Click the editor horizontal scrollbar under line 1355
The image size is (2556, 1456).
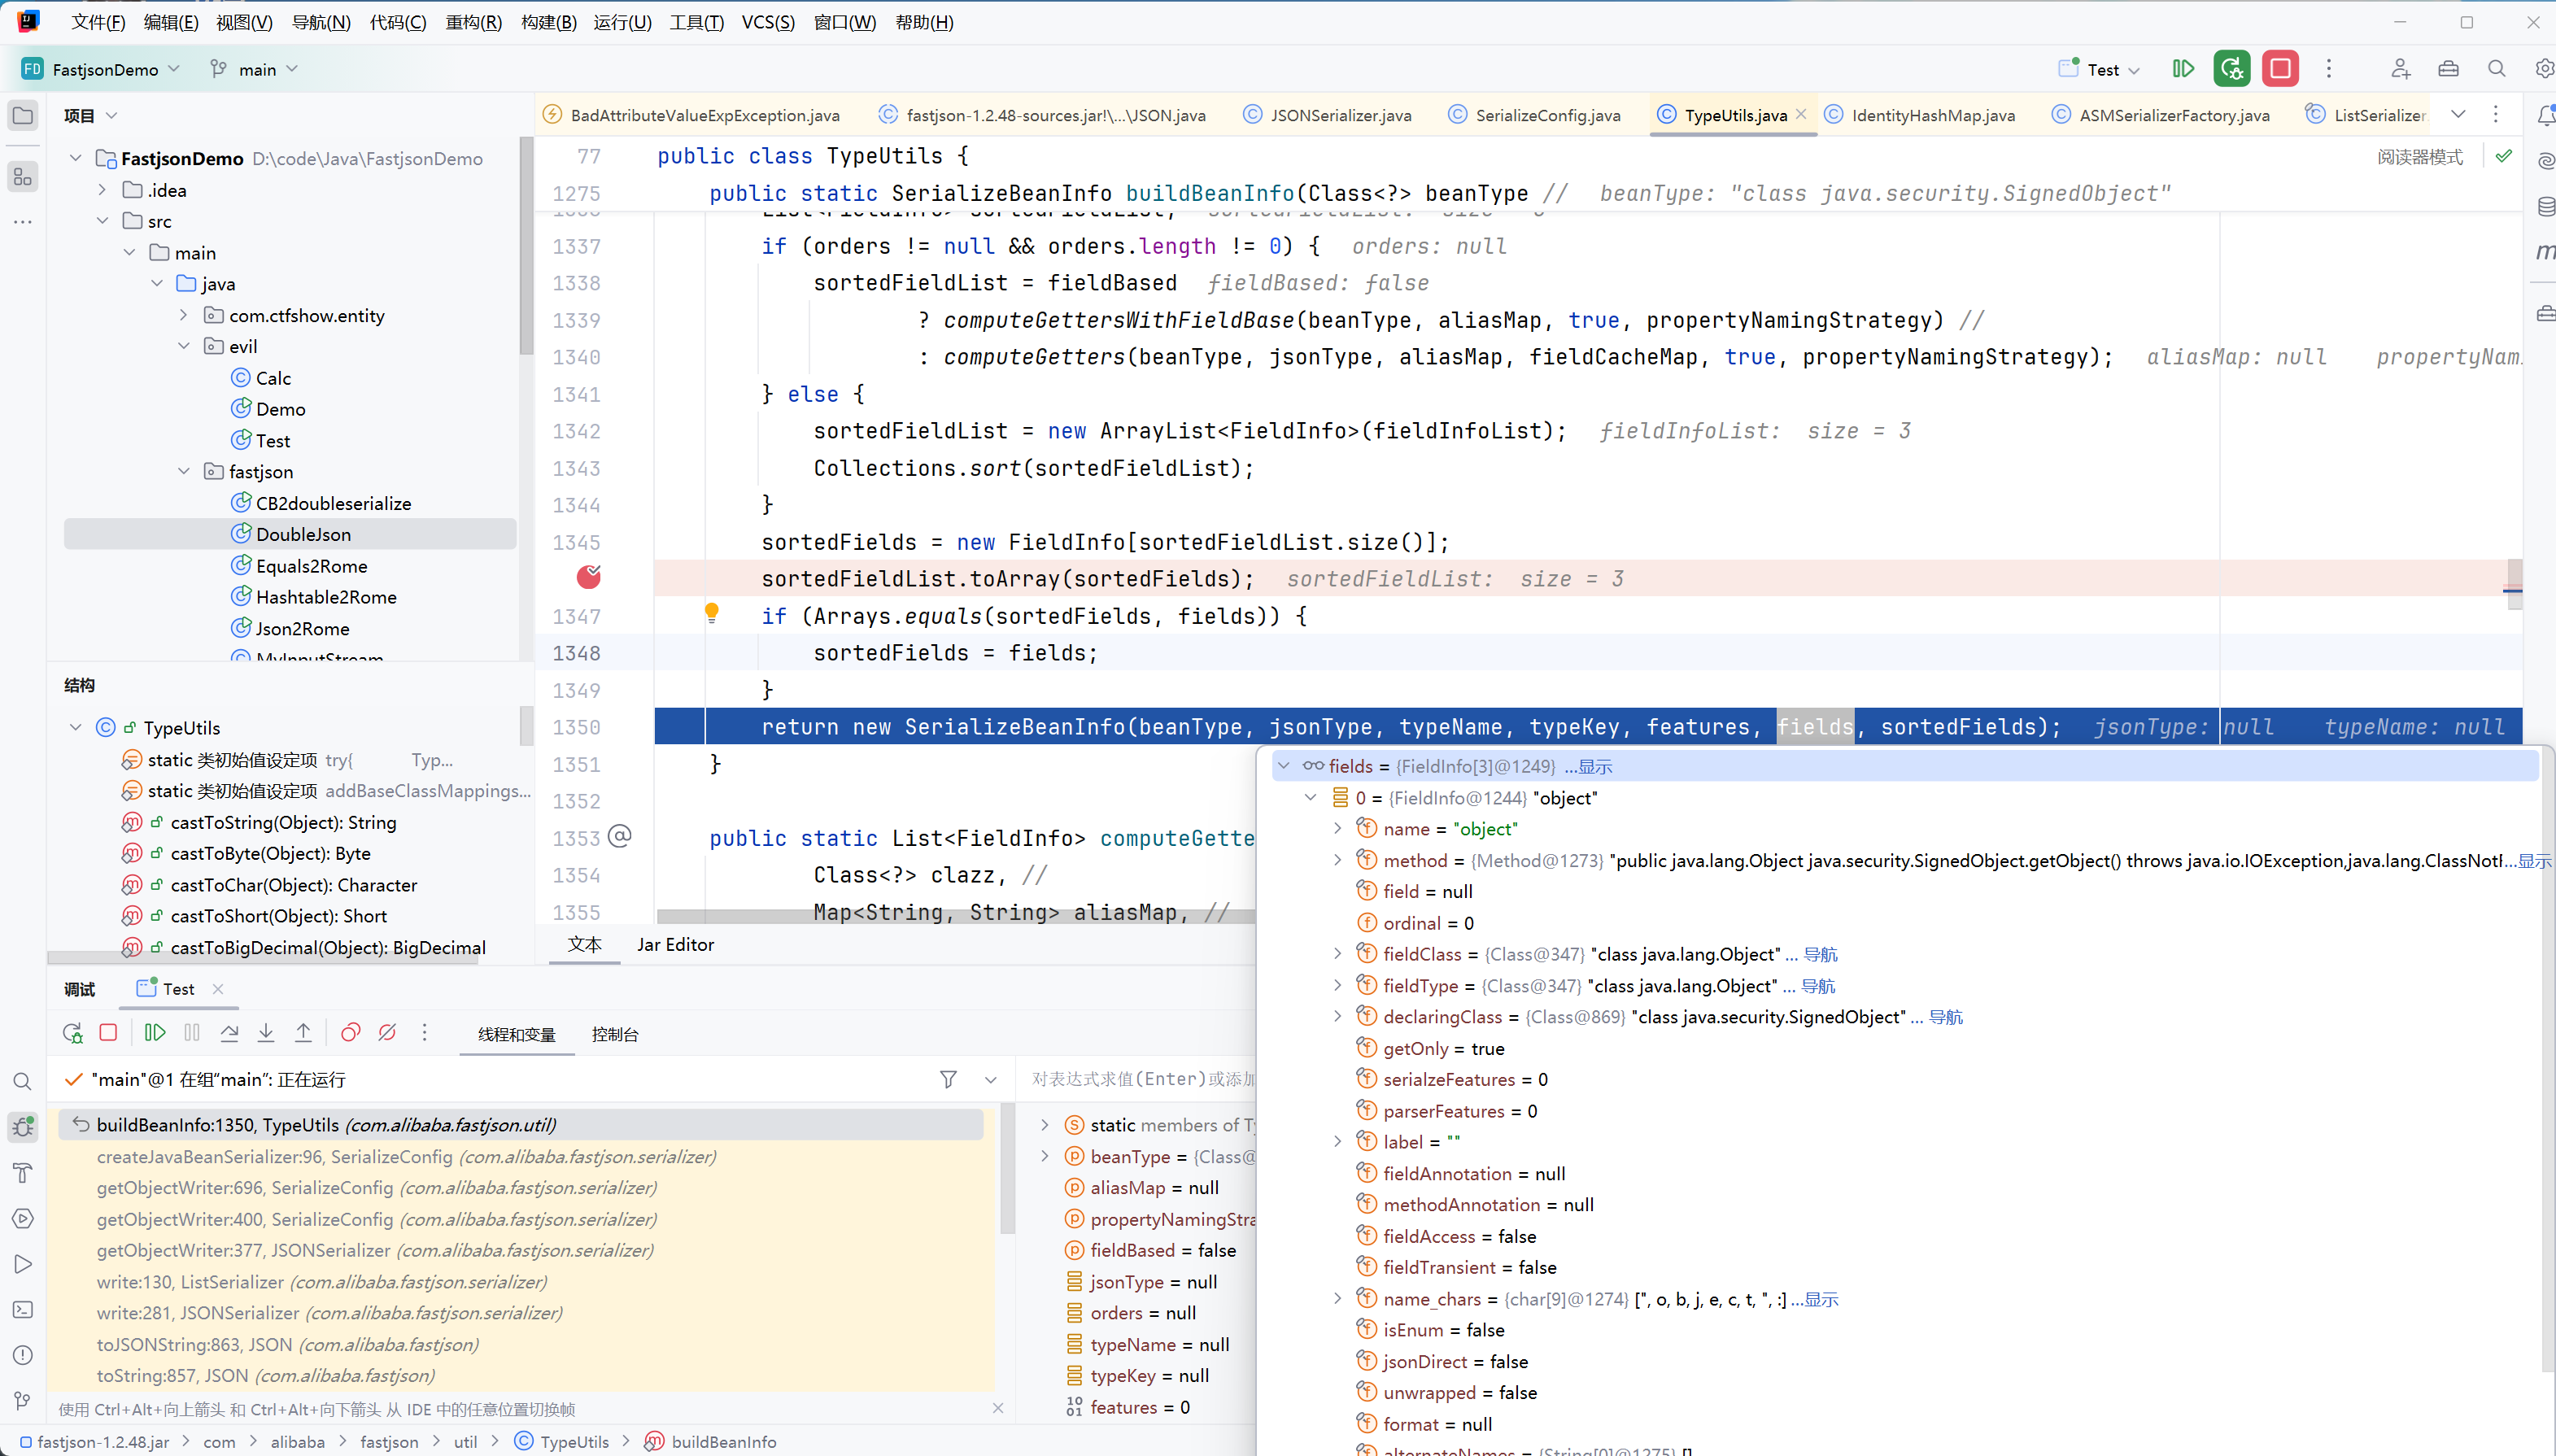coord(955,916)
